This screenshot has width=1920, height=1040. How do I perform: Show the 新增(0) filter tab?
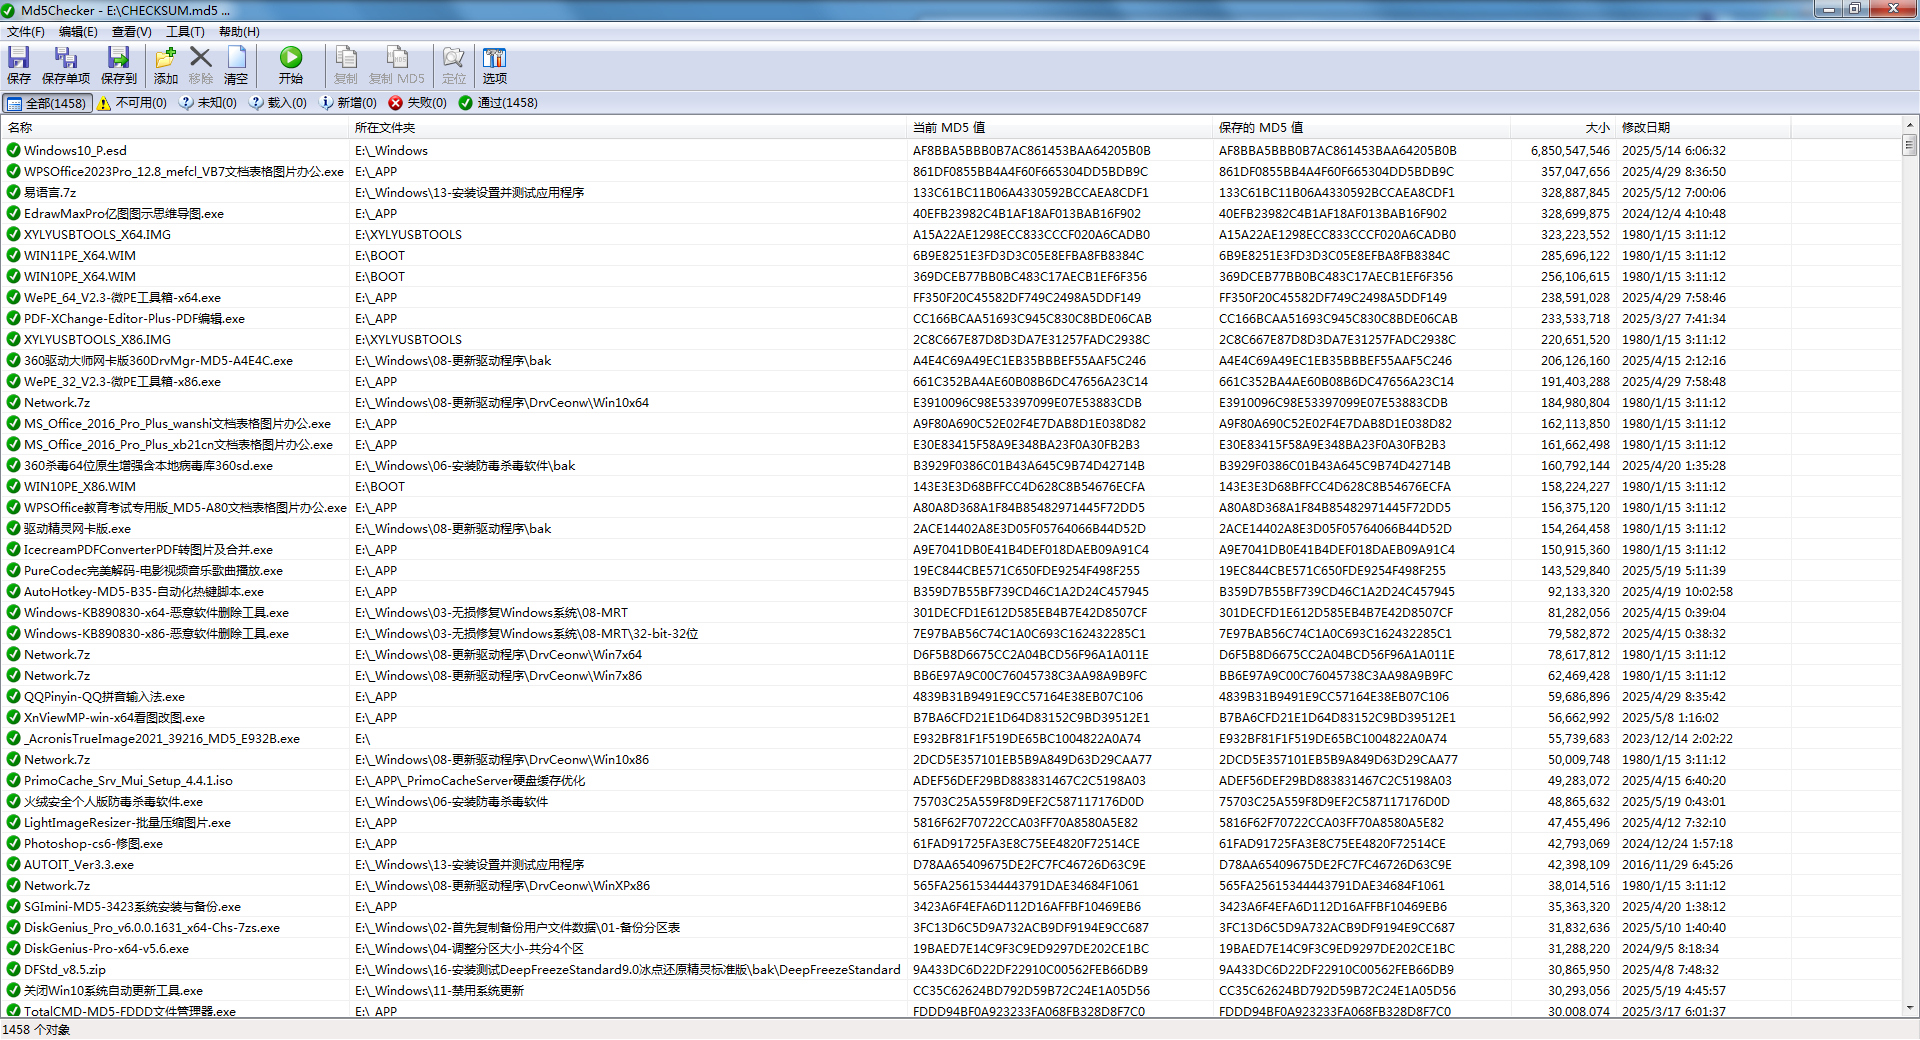point(348,103)
